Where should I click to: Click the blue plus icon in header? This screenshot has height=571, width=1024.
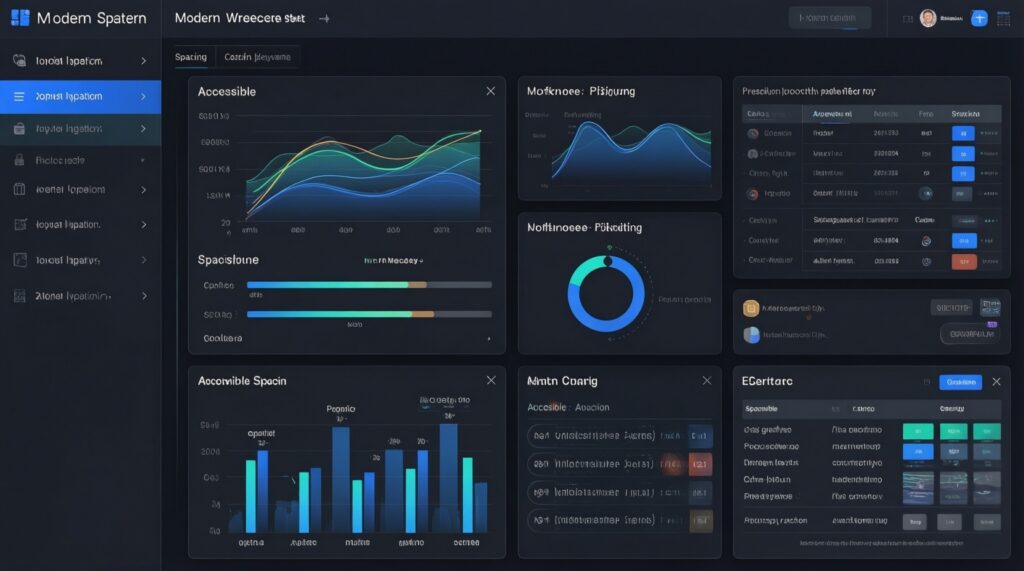click(x=979, y=18)
